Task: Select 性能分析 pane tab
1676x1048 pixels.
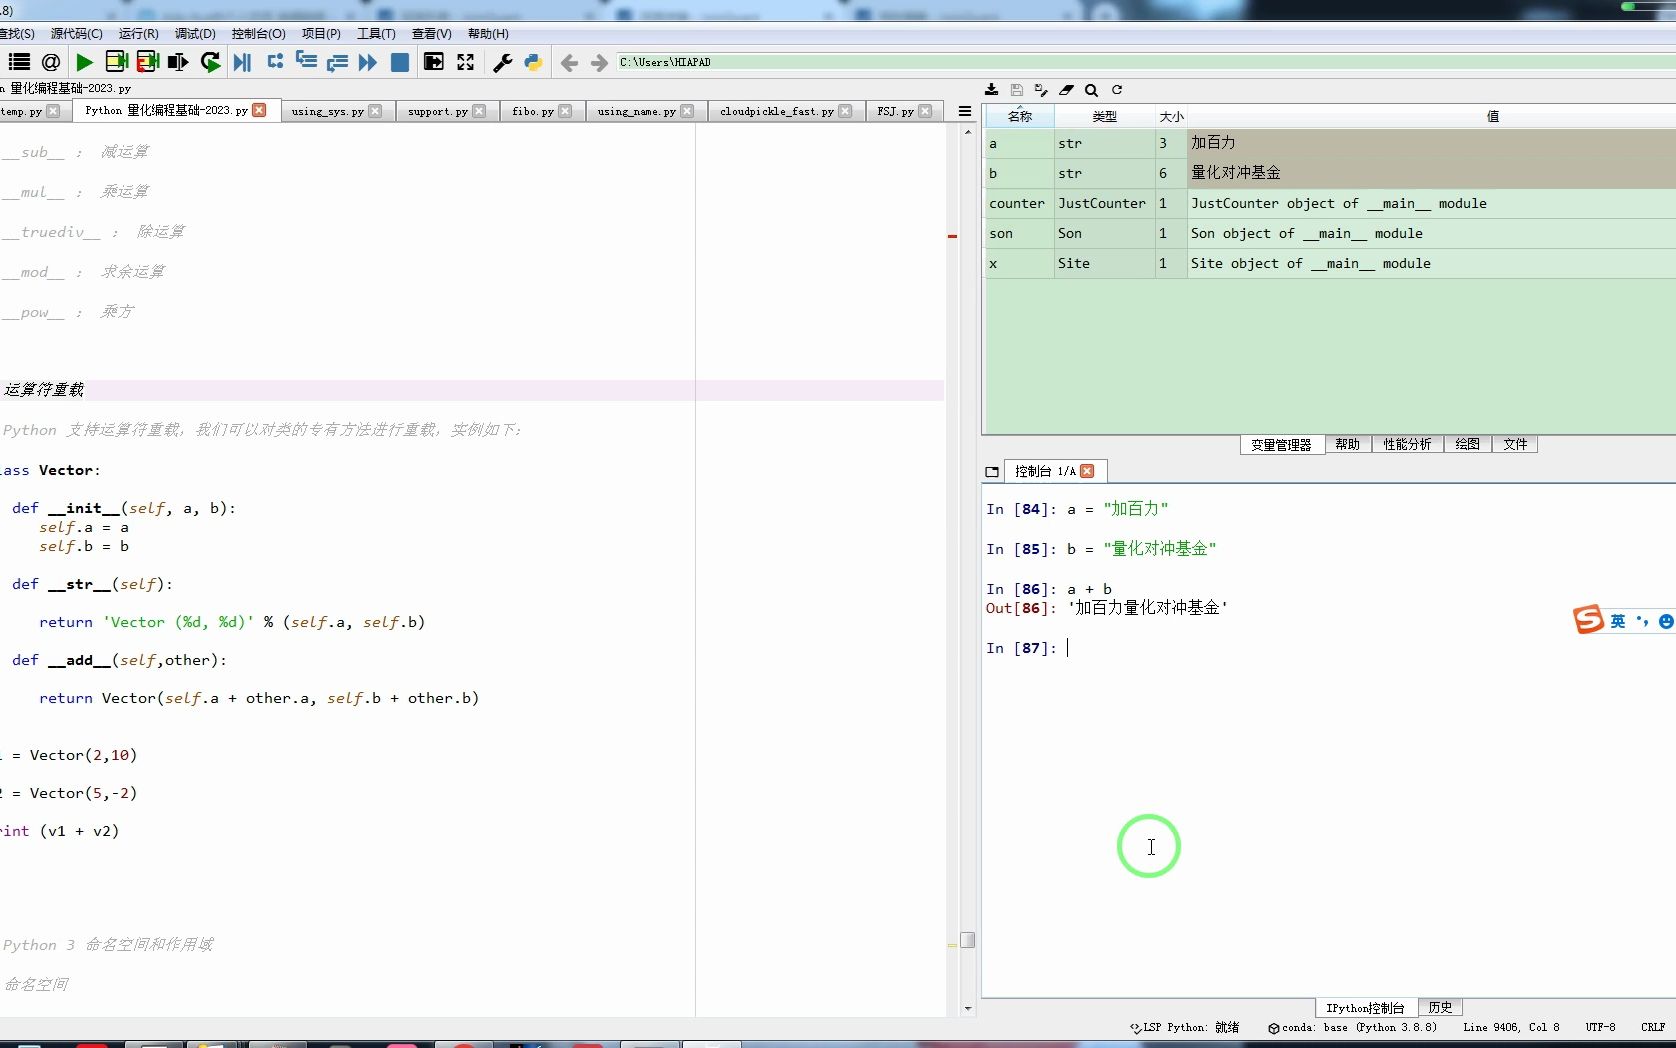Action: click(1407, 445)
